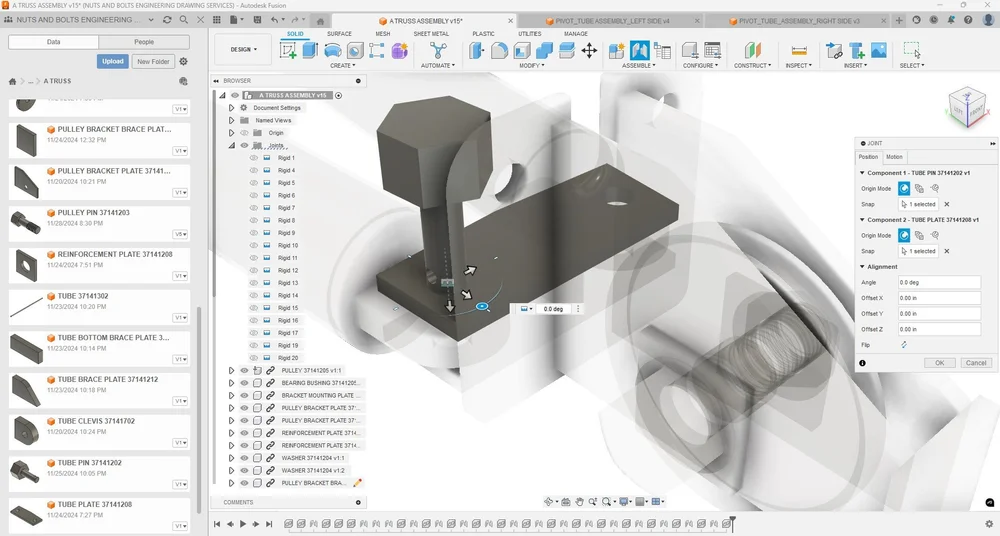Switch to the People tab
The width and height of the screenshot is (1000, 536).
coord(144,42)
